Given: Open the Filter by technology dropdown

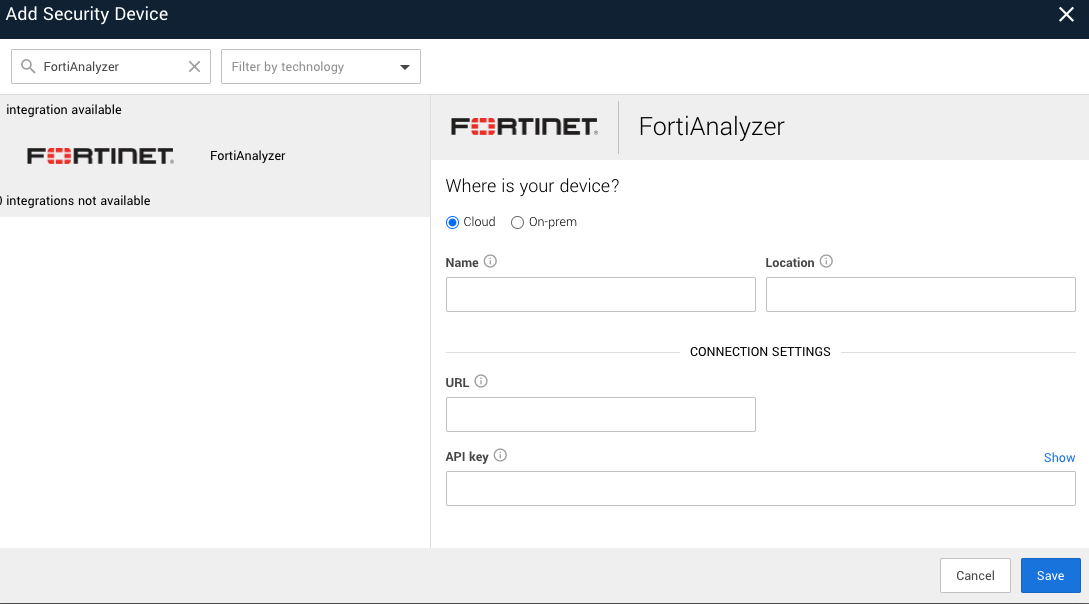Looking at the screenshot, I should pyautogui.click(x=320, y=66).
